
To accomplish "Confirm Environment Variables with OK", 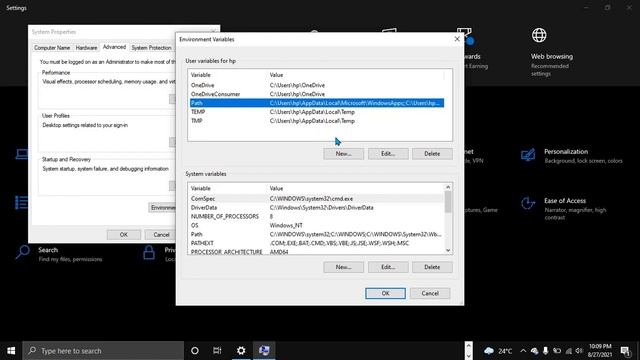I will coord(385,293).
